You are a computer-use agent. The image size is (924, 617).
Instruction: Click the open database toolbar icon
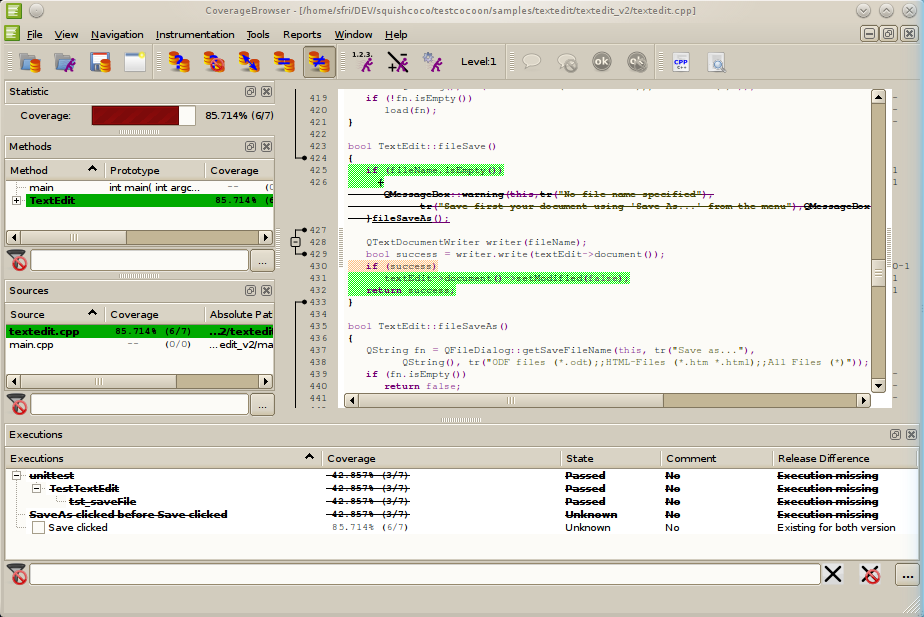(x=28, y=62)
